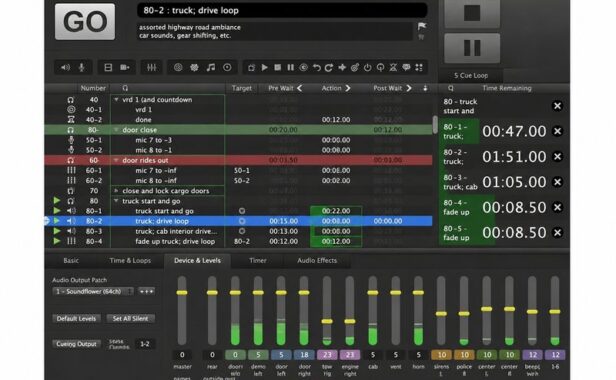Click the cue list vertical scrollbar

pyautogui.click(x=435, y=124)
